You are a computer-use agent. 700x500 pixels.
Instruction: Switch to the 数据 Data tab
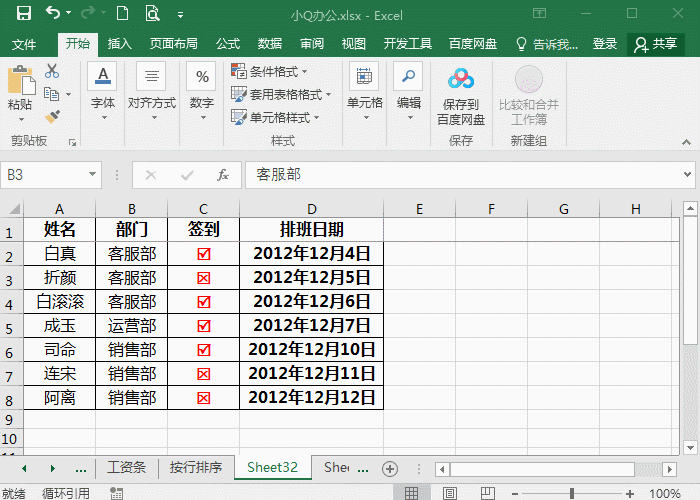point(270,44)
